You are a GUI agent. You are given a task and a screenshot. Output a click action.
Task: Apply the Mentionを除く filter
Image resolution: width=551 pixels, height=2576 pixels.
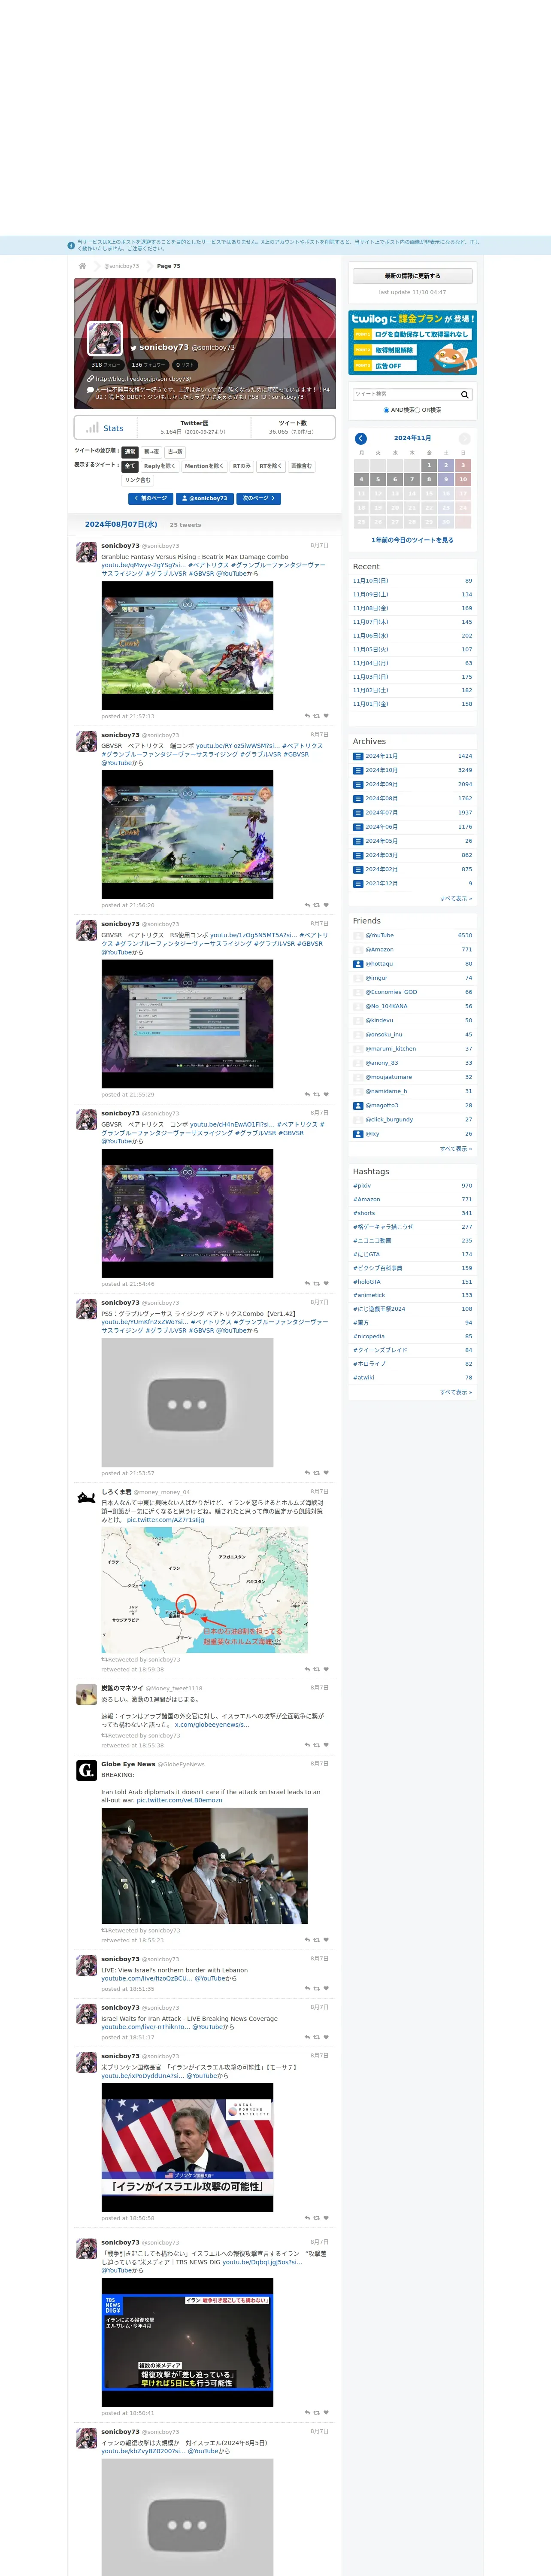204,466
